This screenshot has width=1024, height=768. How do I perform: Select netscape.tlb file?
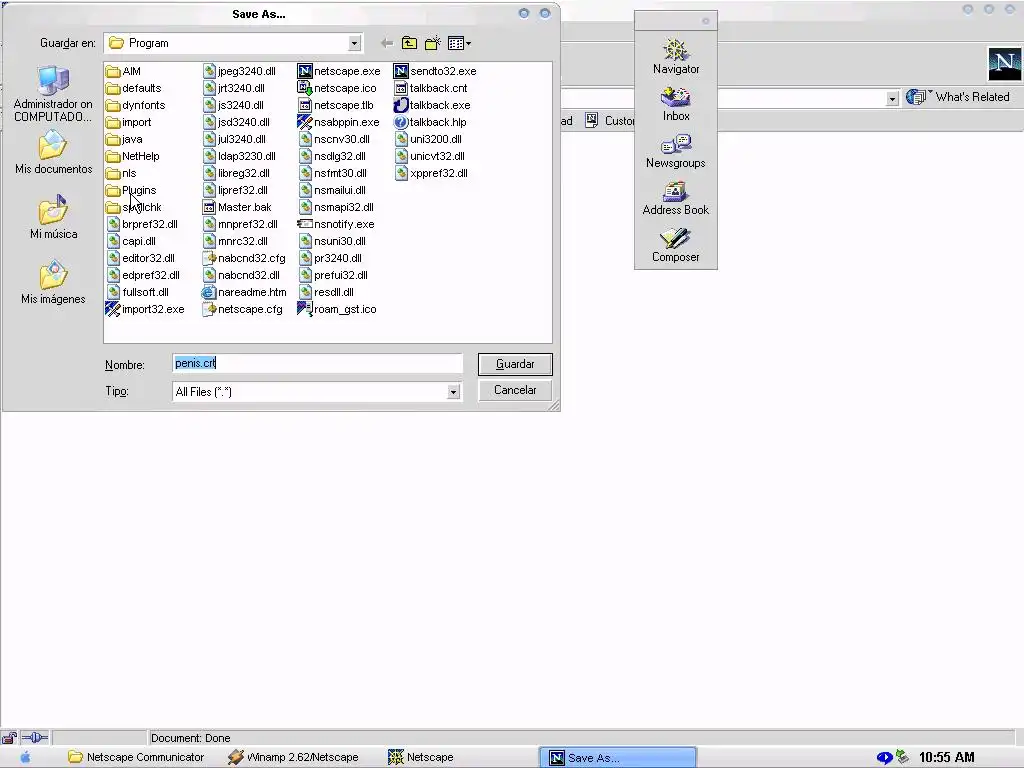[336, 105]
